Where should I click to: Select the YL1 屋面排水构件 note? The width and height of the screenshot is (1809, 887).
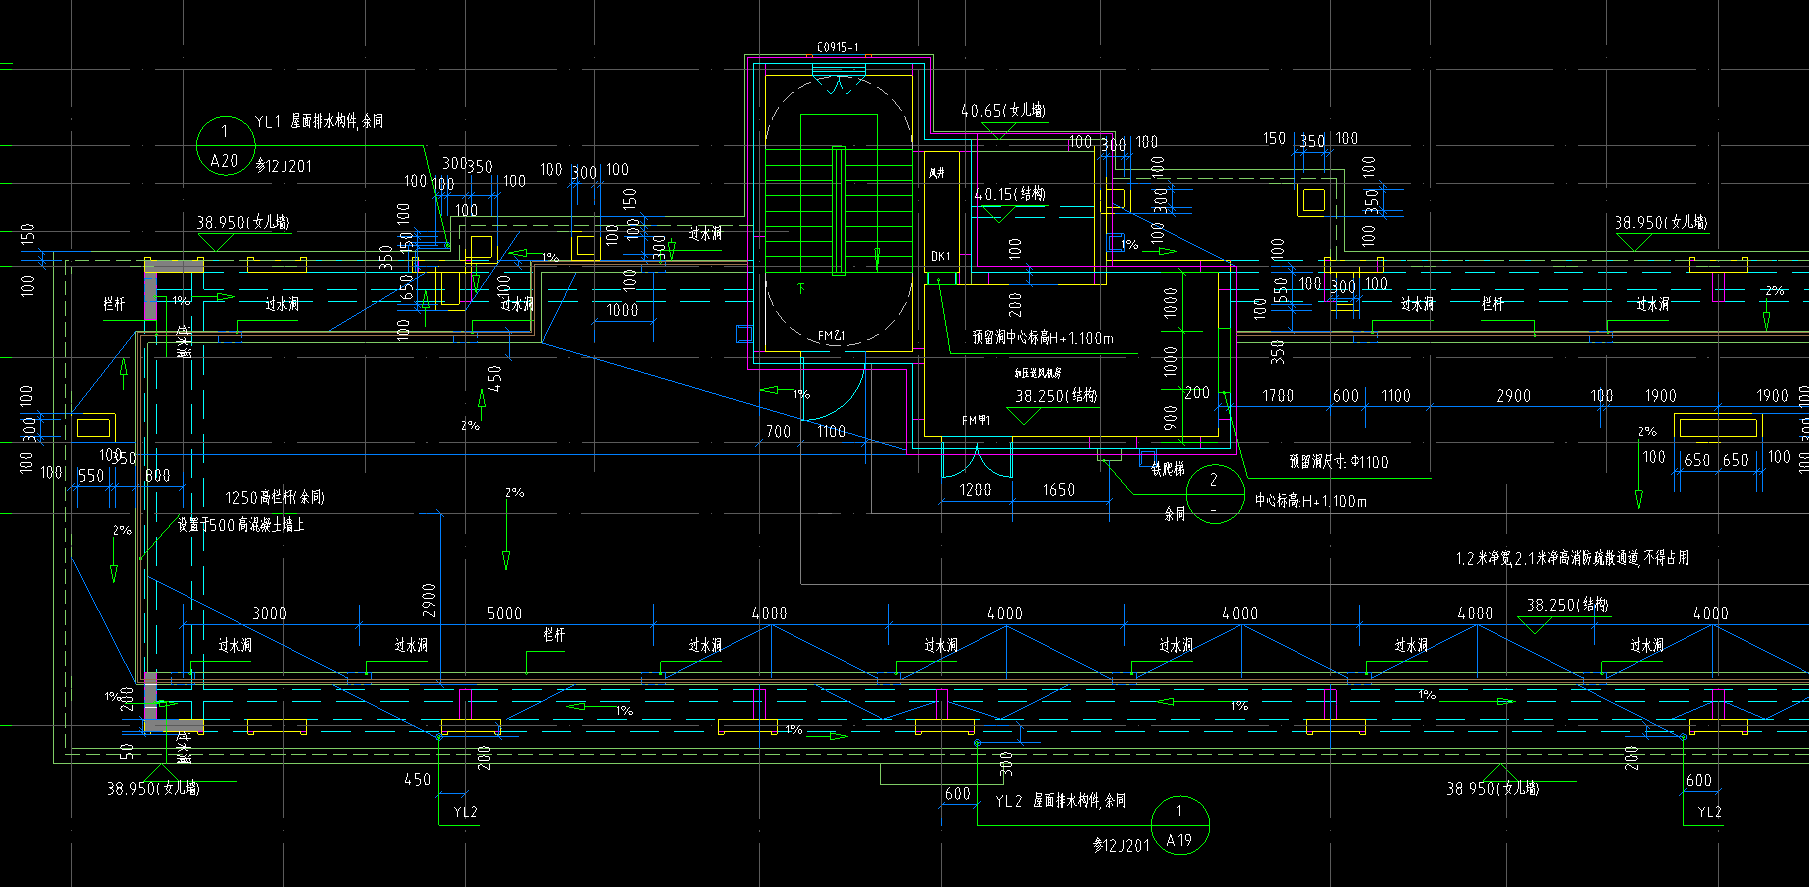[x=319, y=121]
